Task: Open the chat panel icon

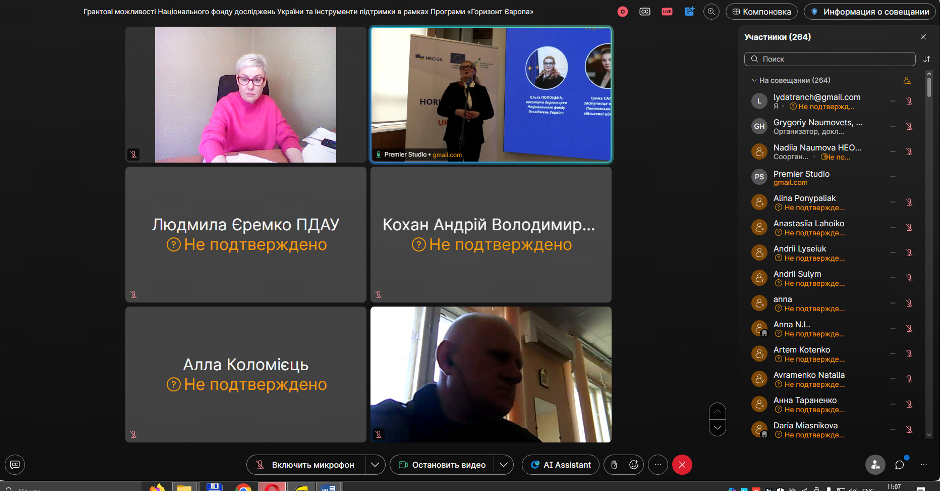Action: [x=900, y=465]
